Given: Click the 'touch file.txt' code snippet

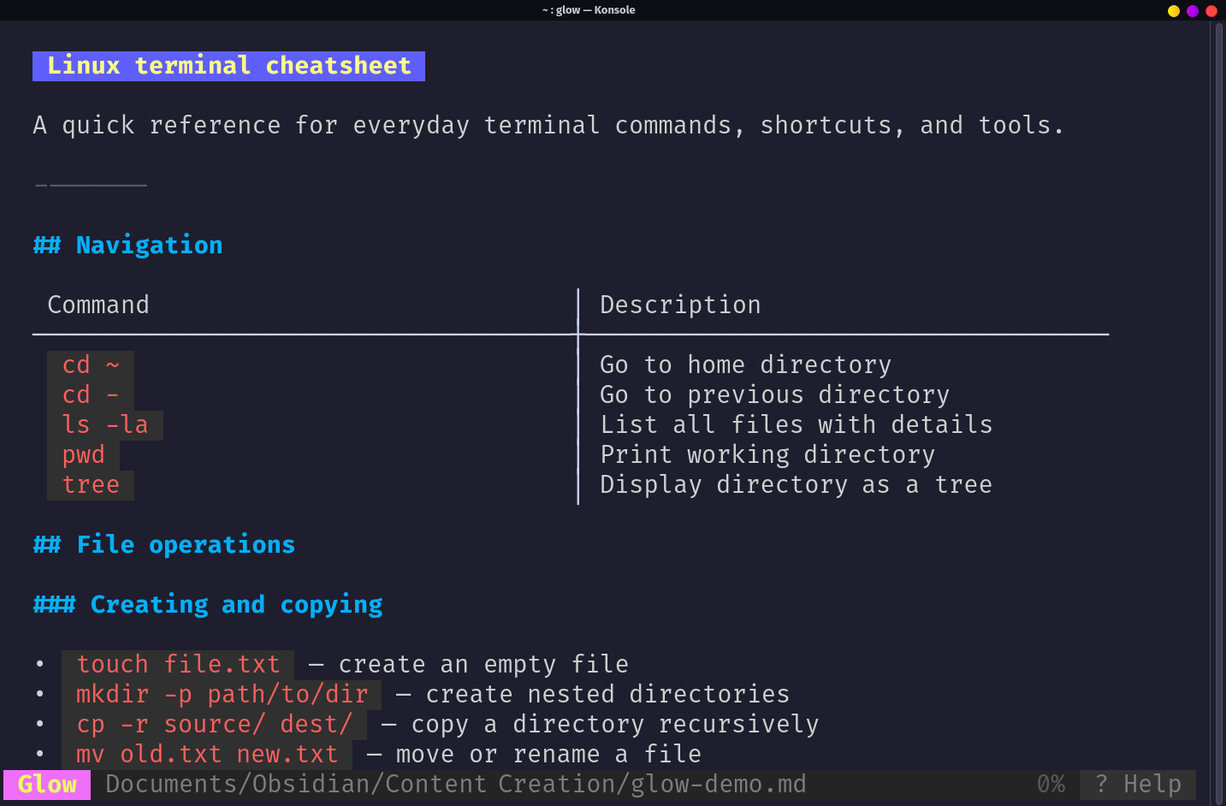Looking at the screenshot, I should pos(178,664).
